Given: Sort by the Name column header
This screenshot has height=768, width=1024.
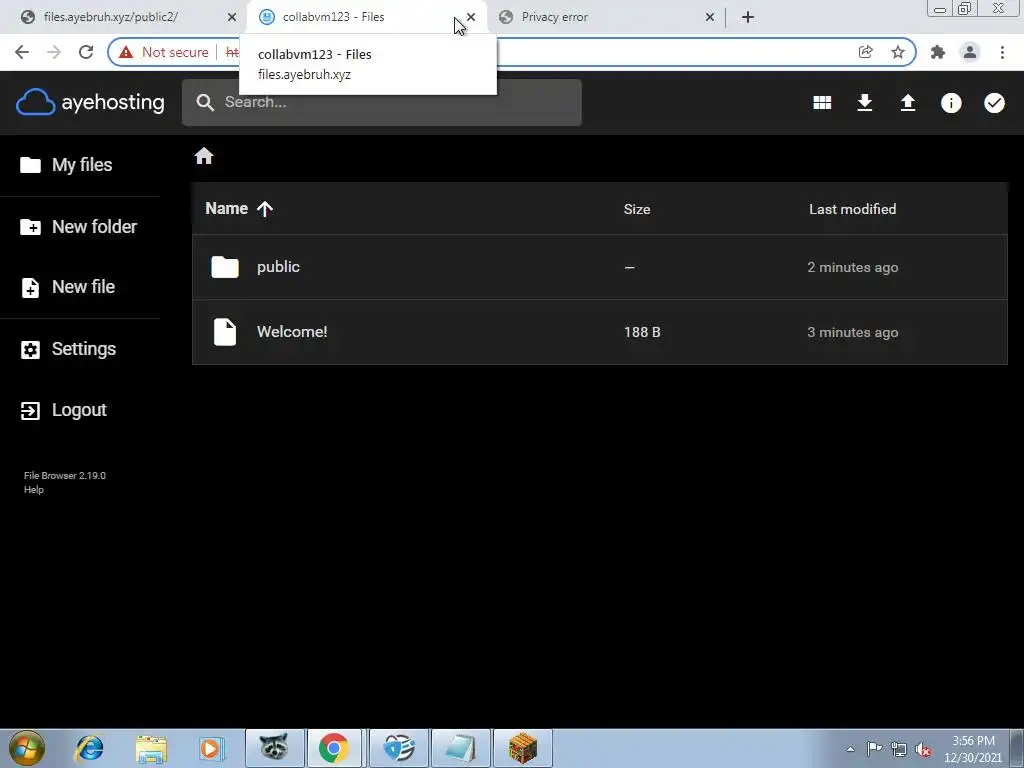Looking at the screenshot, I should tap(238, 208).
